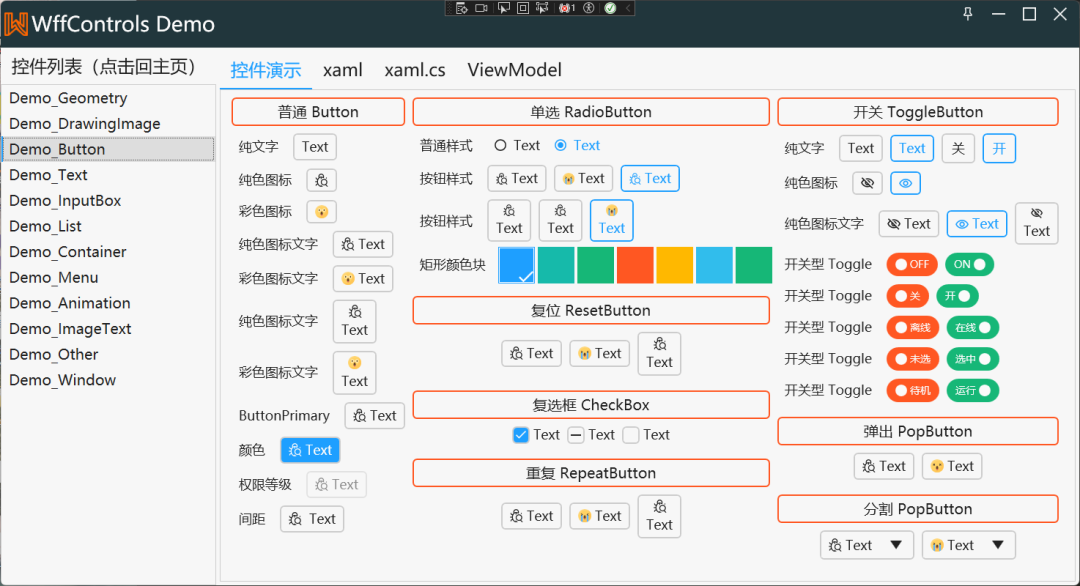Viewport: 1080px width, 586px height.
Task: Expand the emoji Text split button dropdown arrow
Action: coord(997,545)
